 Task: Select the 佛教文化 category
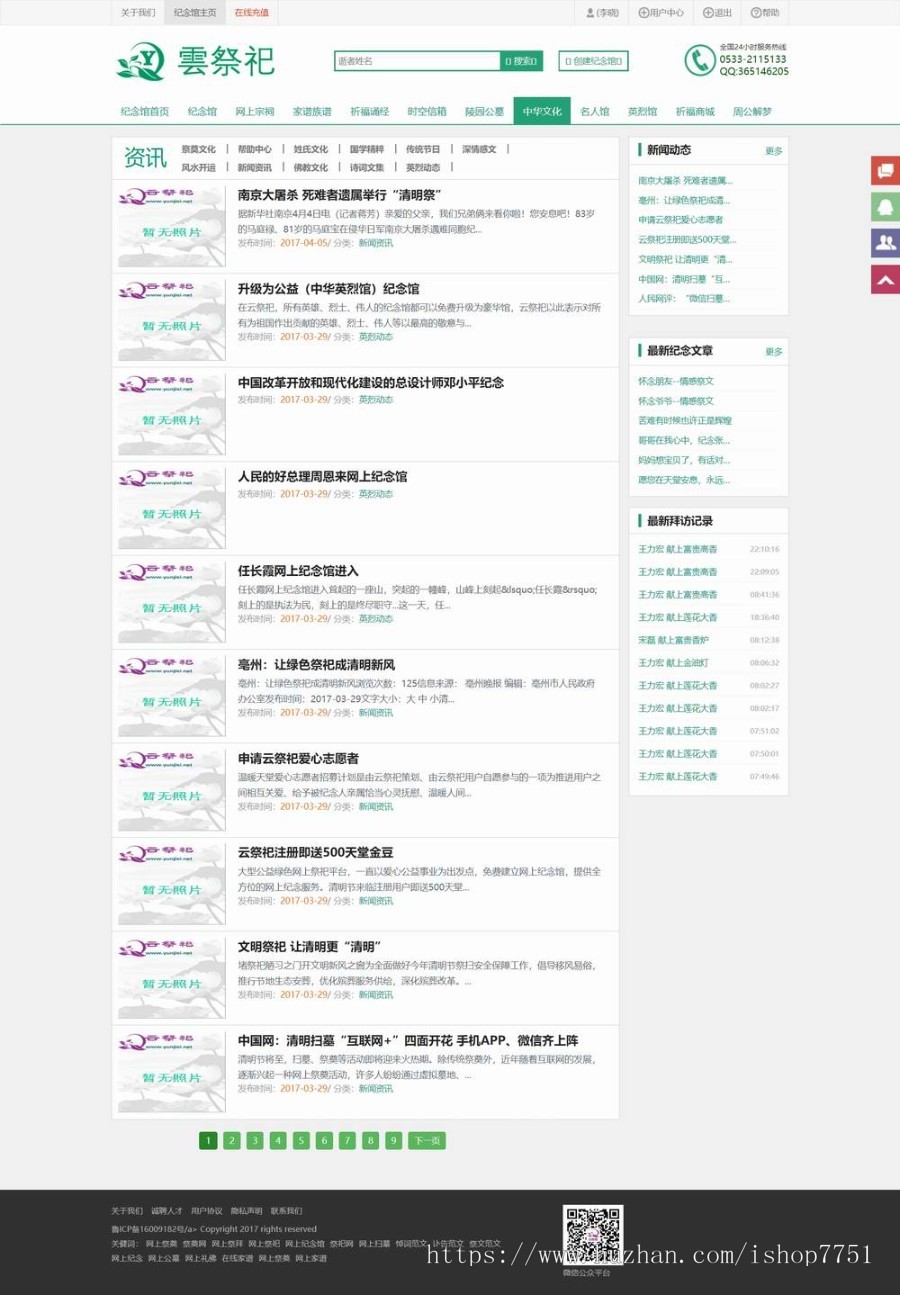pos(311,168)
